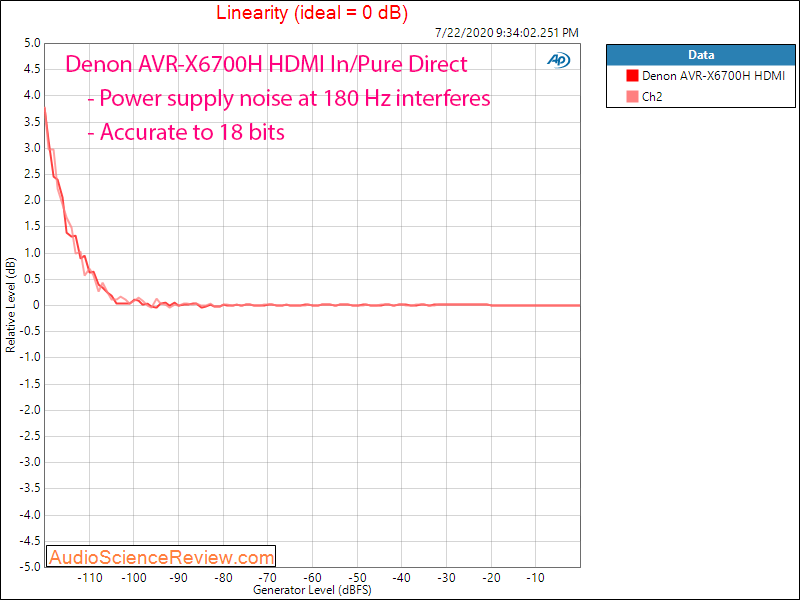This screenshot has width=800, height=600.
Task: Click the annotation Denon AVR-X6700H HDMI In/Pure Direct
Action: click(266, 64)
